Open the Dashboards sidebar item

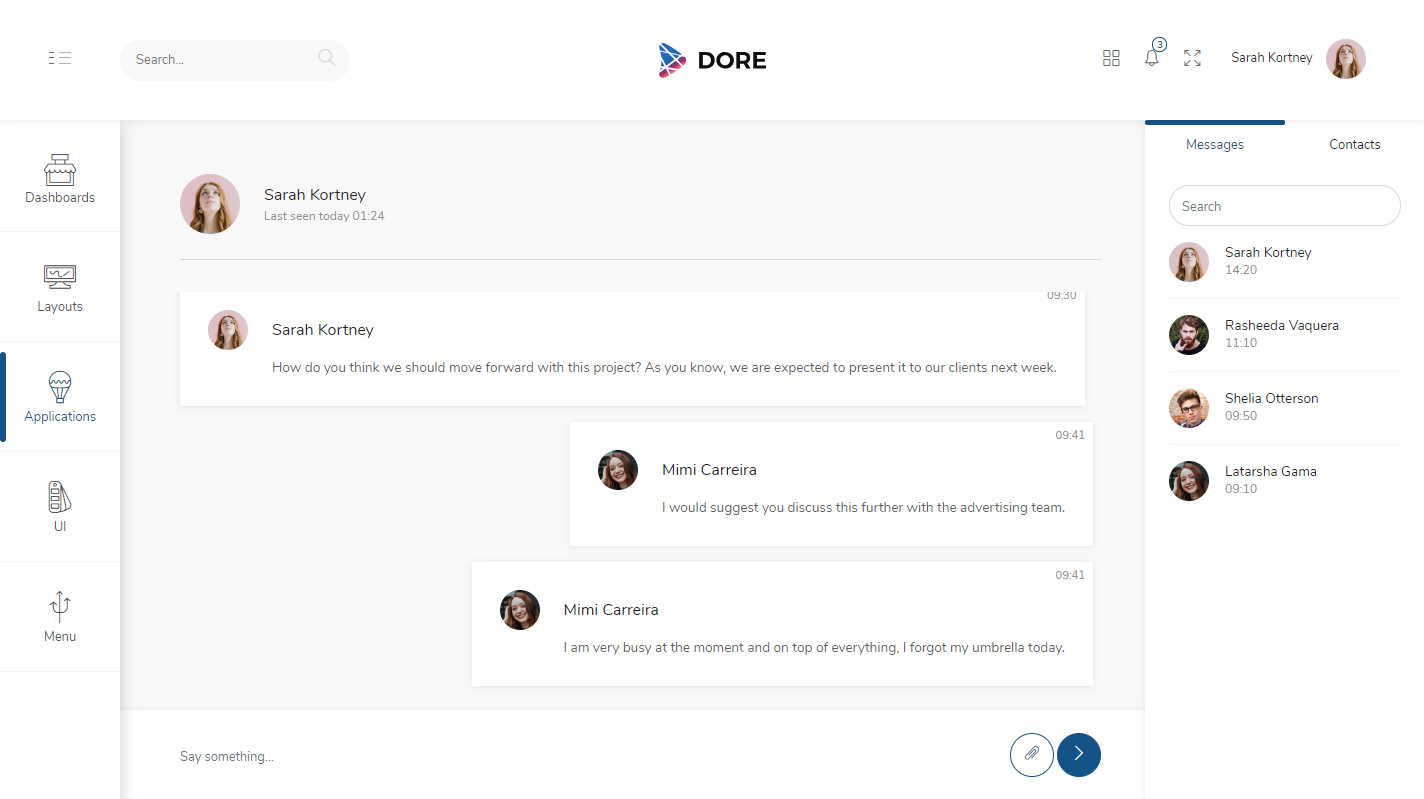click(60, 178)
